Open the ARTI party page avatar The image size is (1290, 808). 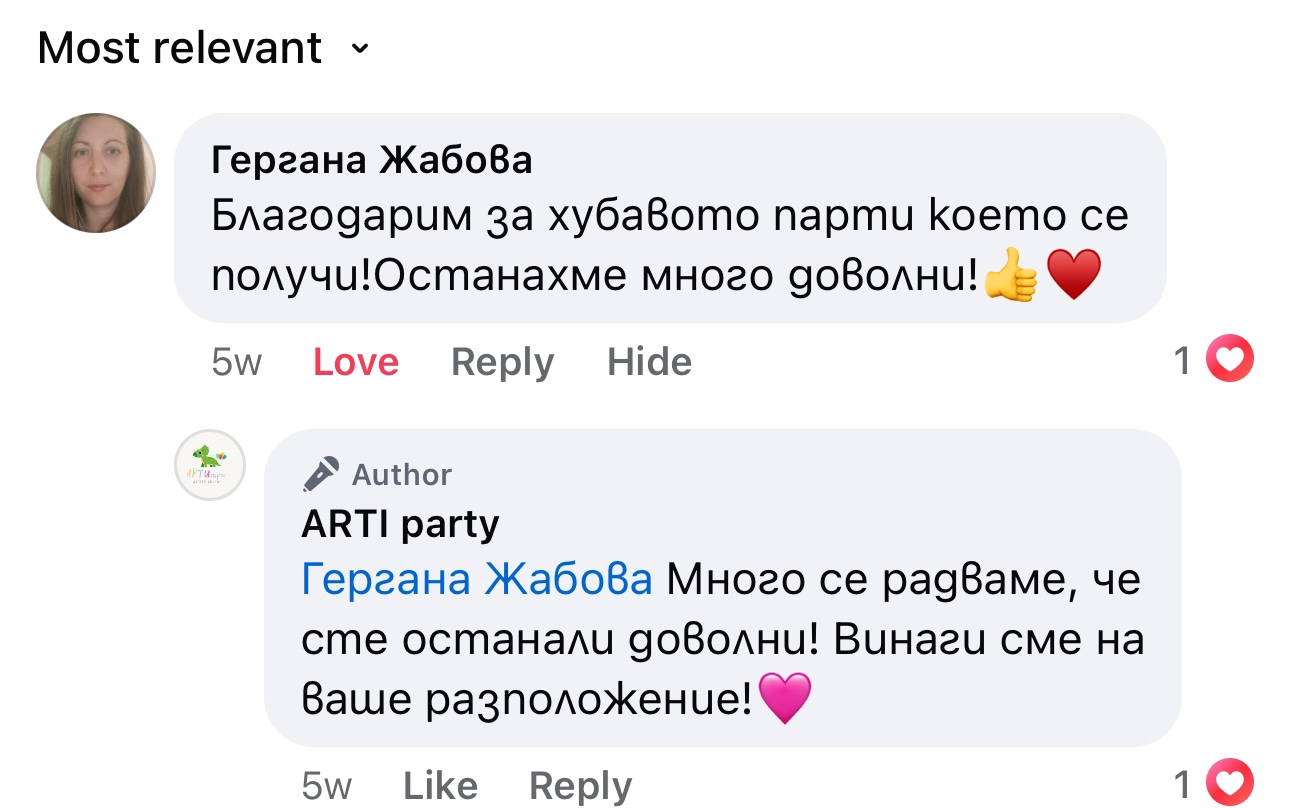(x=210, y=465)
